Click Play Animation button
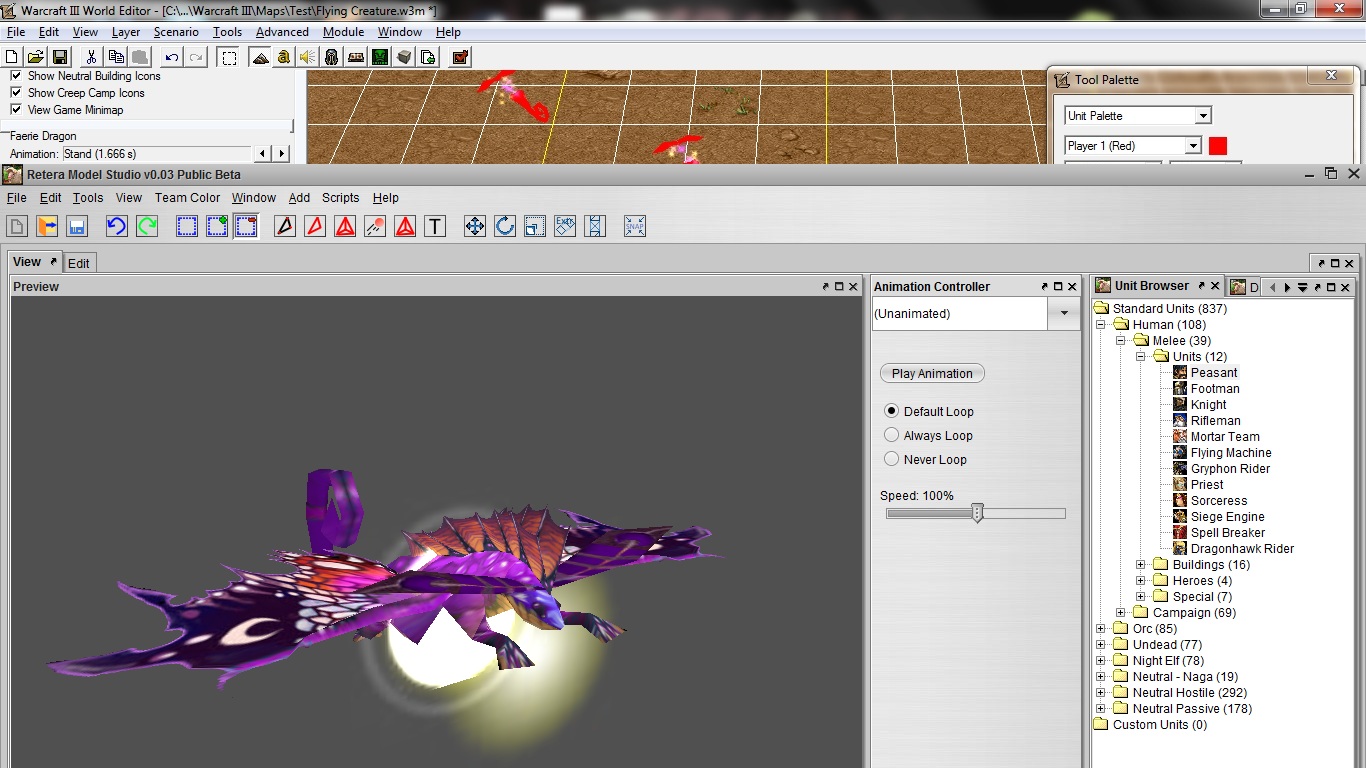Viewport: 1366px width, 768px height. point(932,373)
